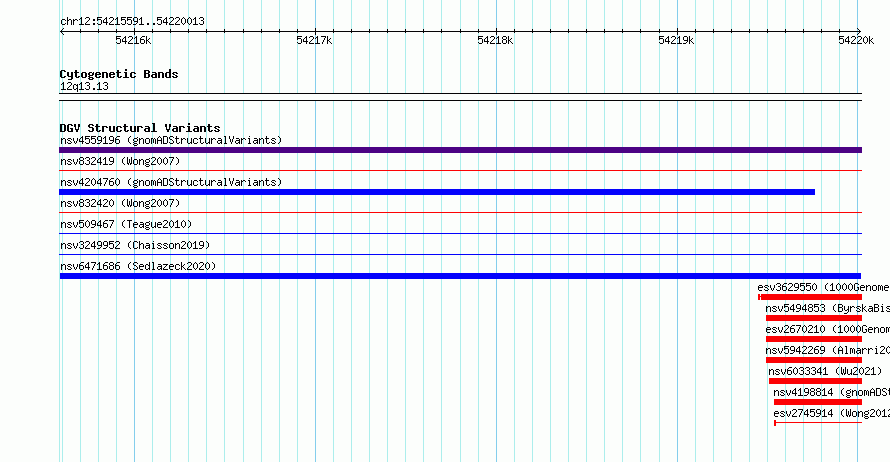Select the red nsv5494853 variant bar
Image resolution: width=890 pixels, height=462 pixels.
pyautogui.click(x=814, y=318)
